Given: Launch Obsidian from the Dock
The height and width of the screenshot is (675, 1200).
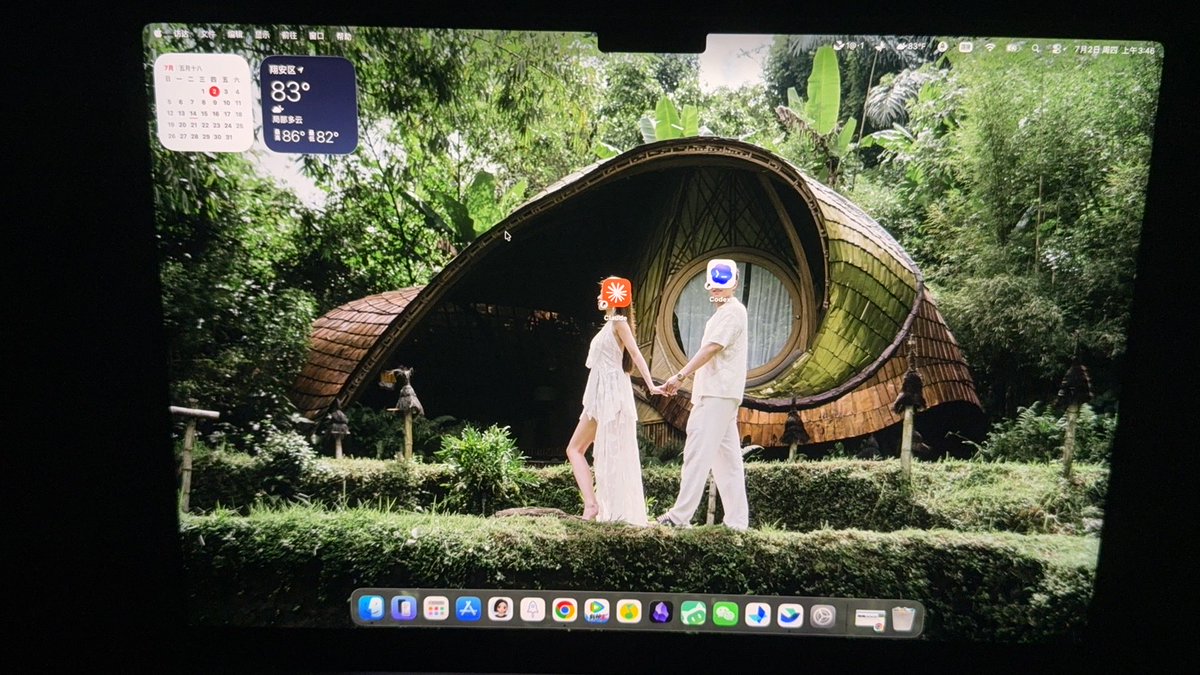Looking at the screenshot, I should pyautogui.click(x=661, y=612).
